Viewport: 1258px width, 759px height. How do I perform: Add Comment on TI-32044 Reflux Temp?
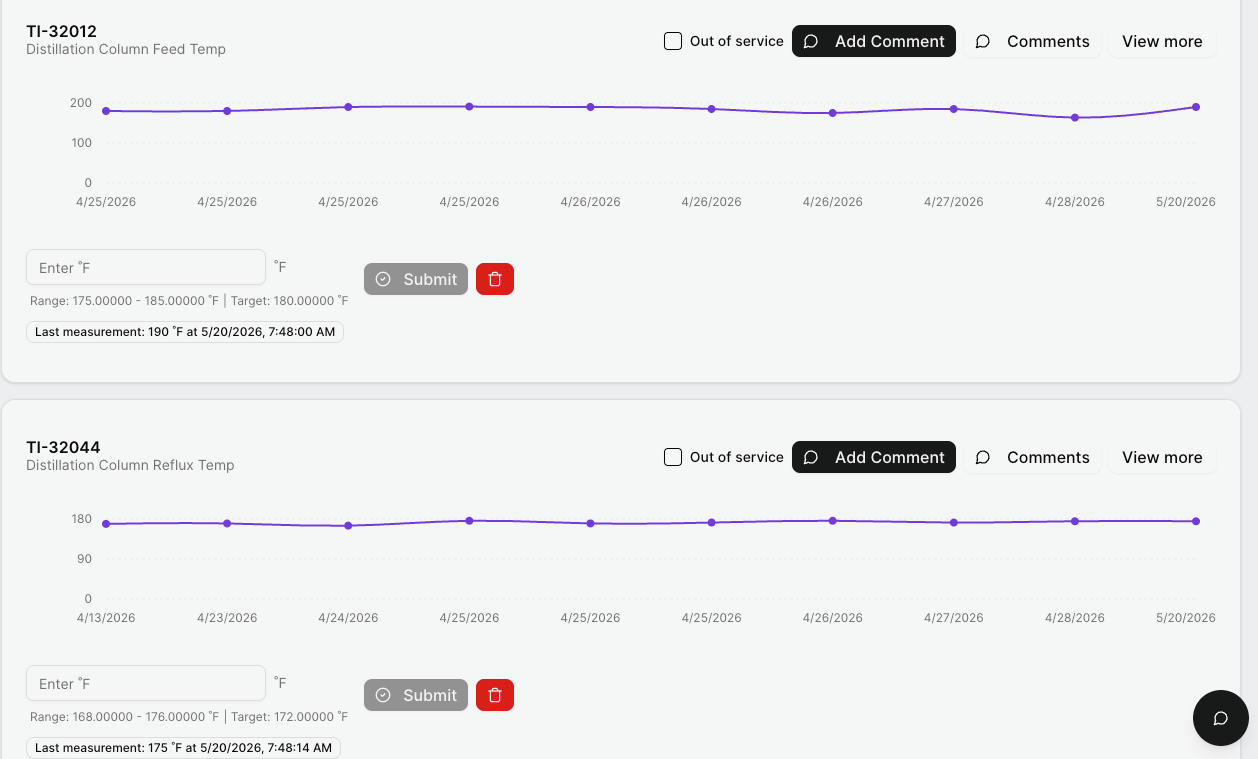point(874,457)
